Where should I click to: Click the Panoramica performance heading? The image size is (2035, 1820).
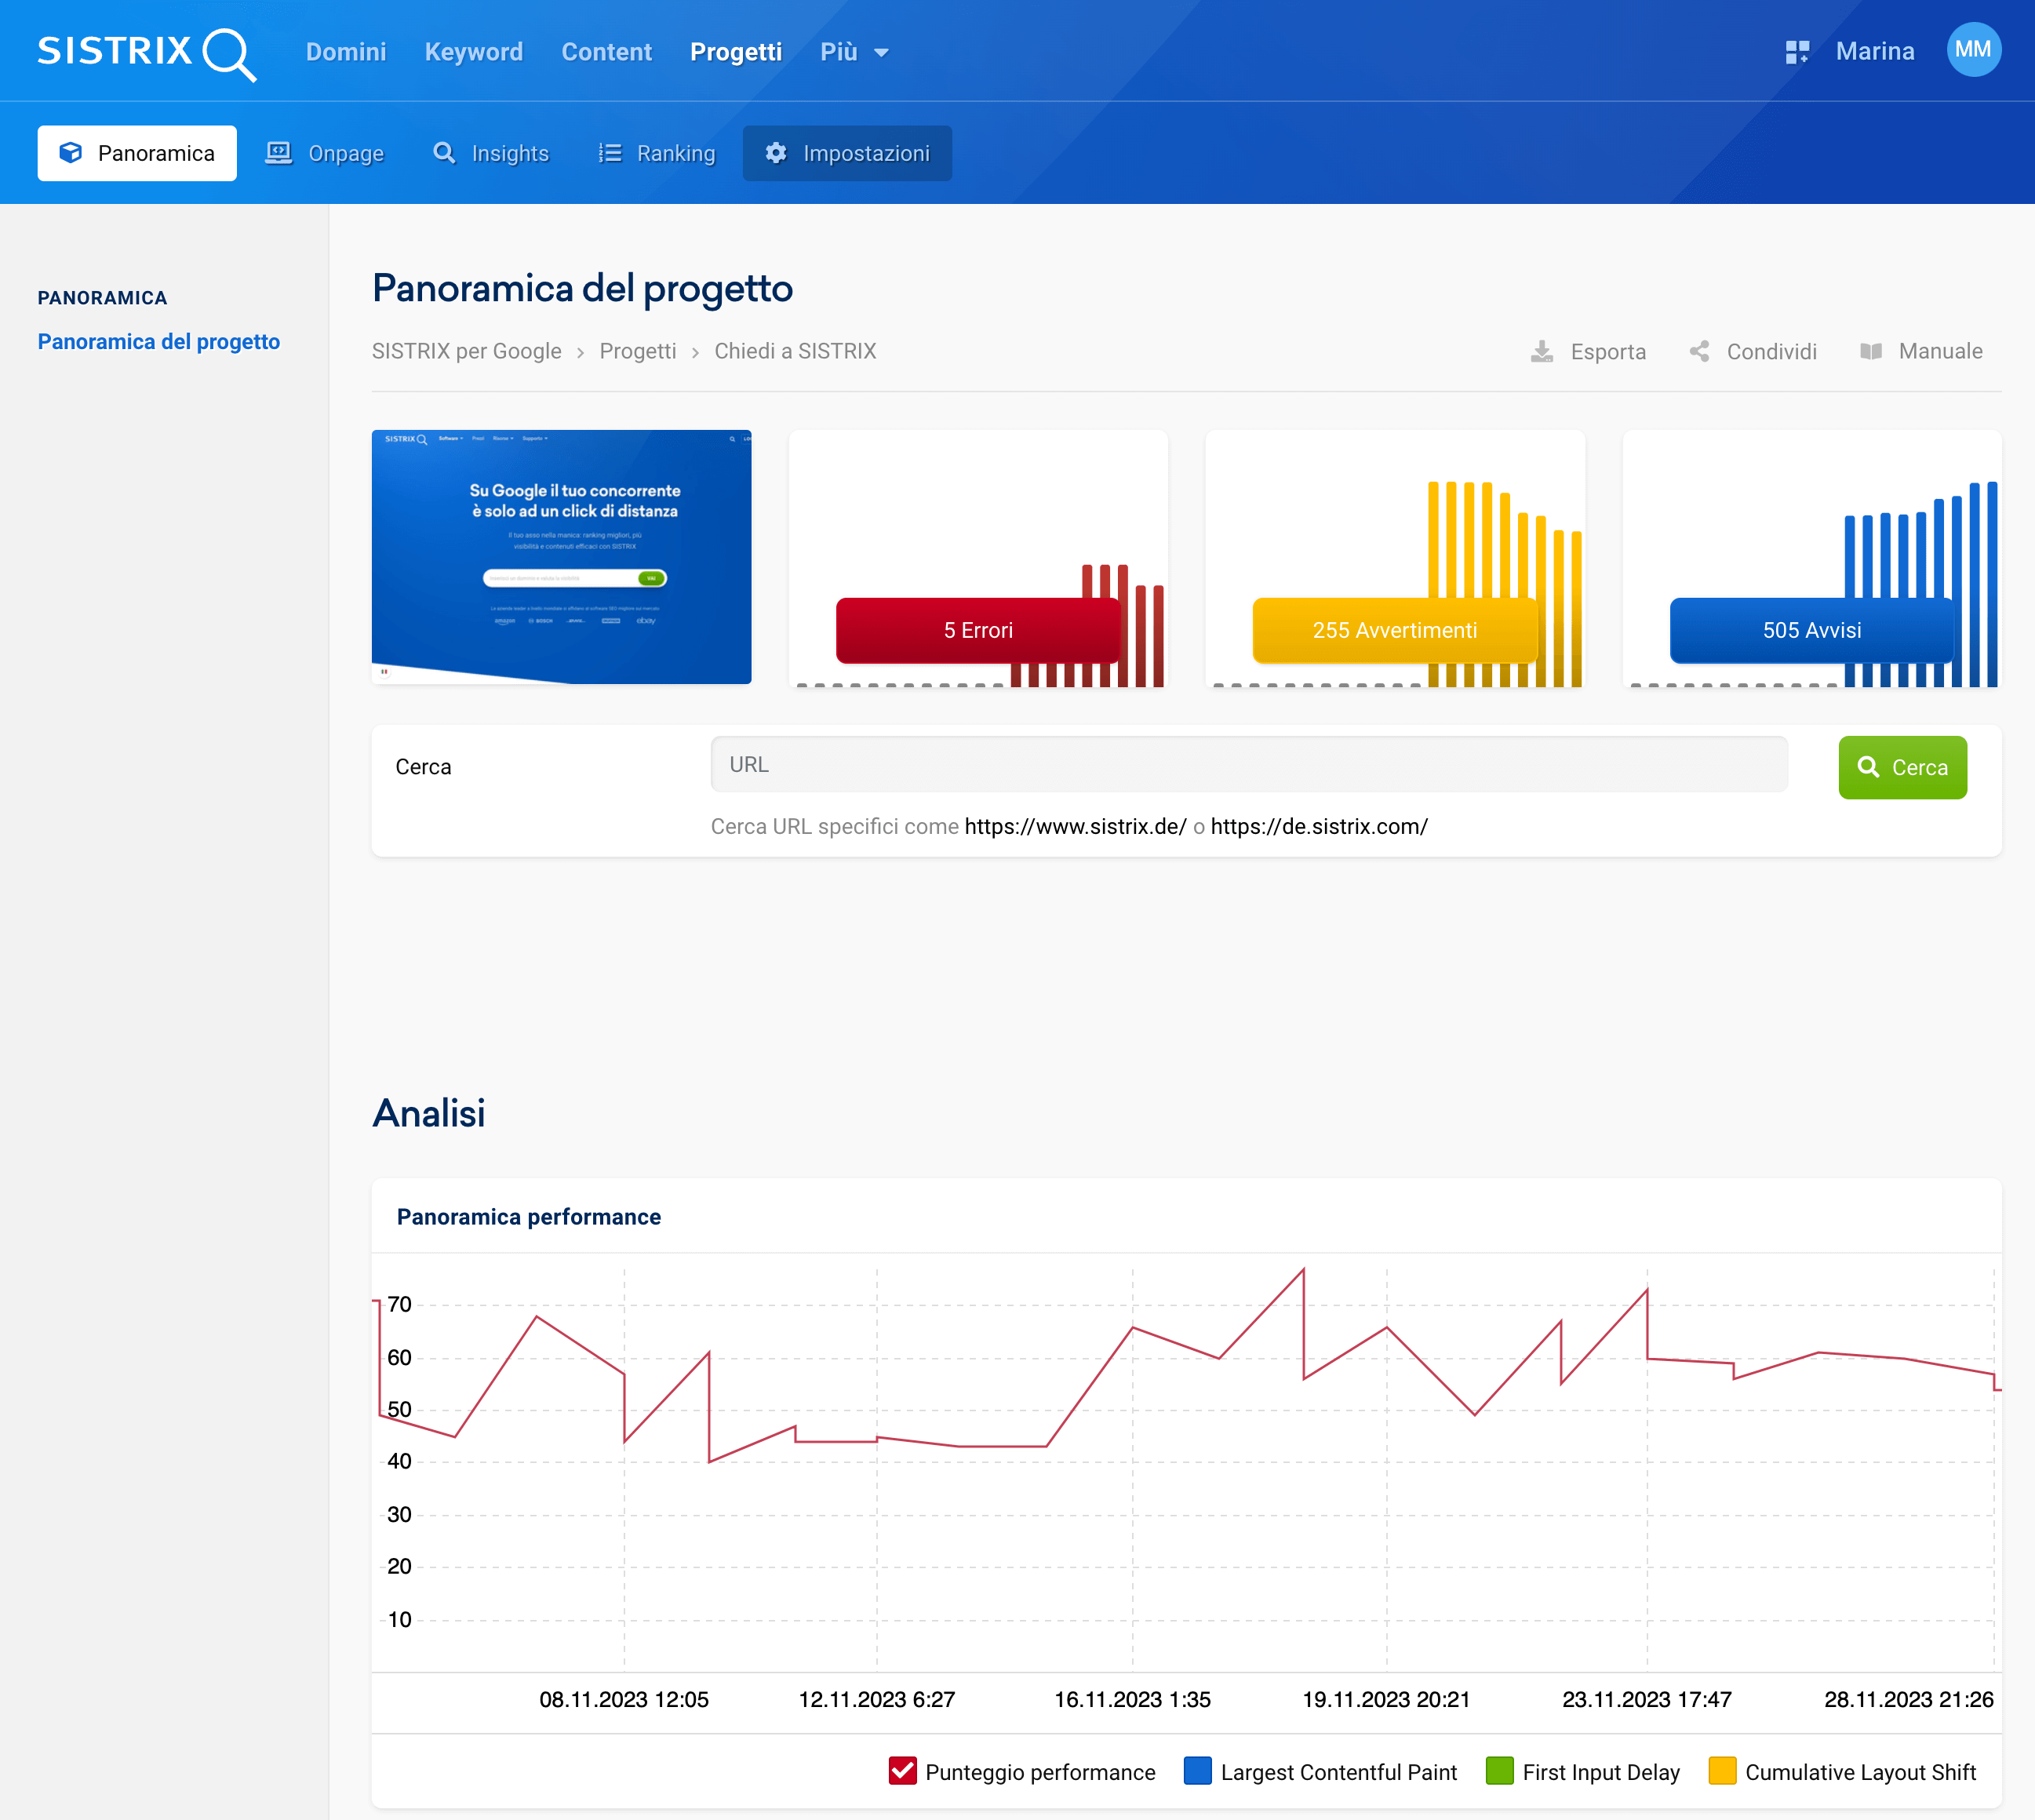(529, 1217)
